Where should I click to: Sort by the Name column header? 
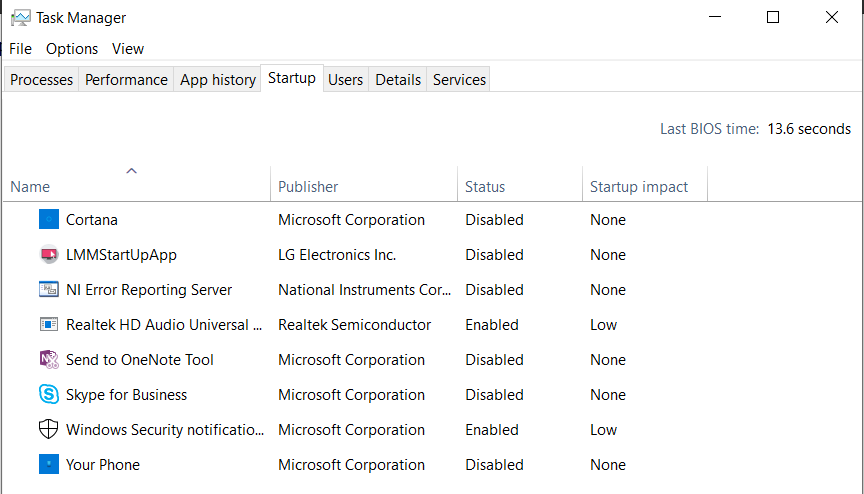point(30,186)
